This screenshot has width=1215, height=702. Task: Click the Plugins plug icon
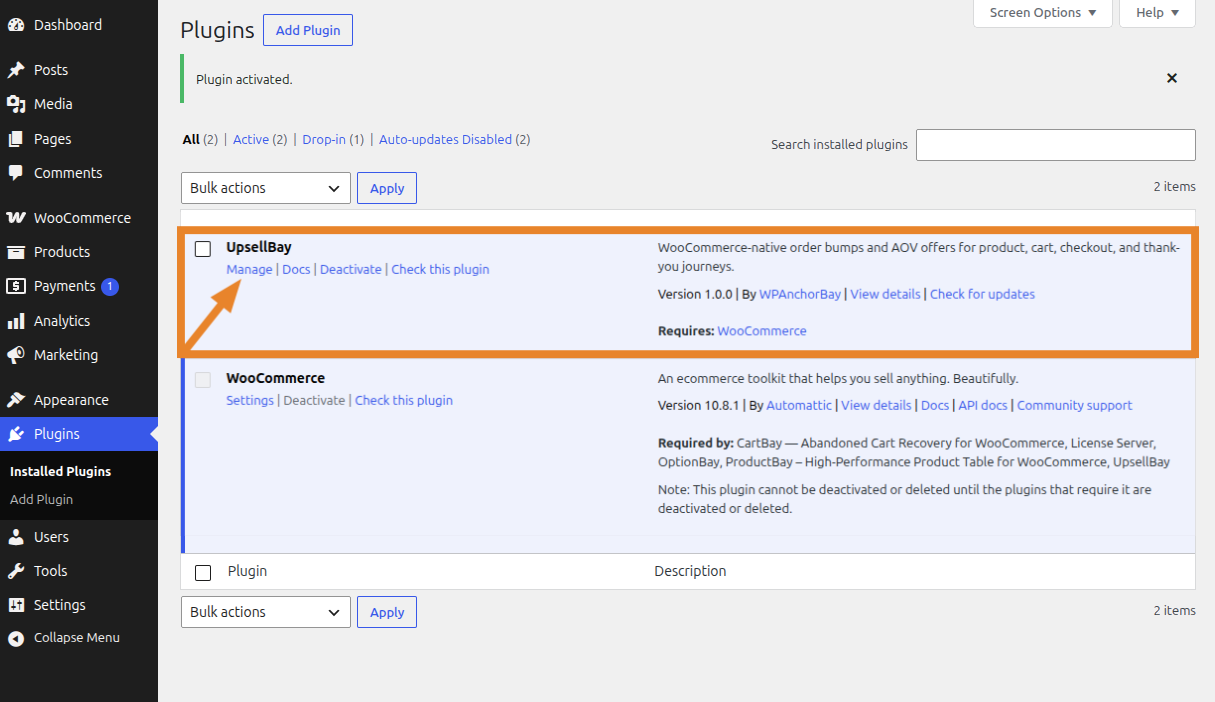[x=16, y=434]
